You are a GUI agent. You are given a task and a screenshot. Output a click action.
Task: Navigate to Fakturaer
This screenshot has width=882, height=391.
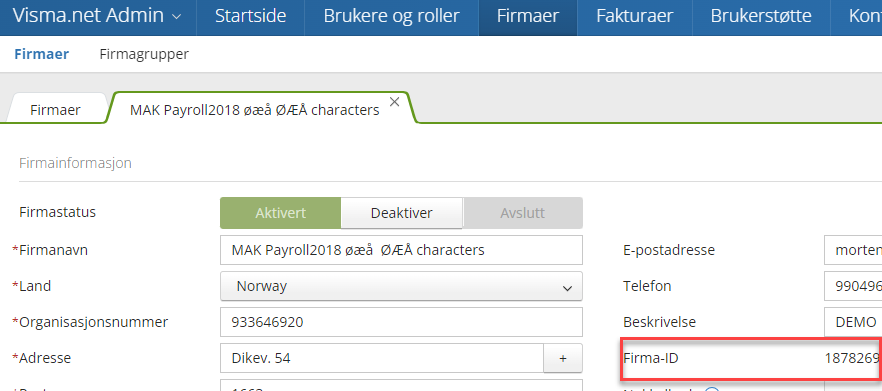tap(634, 16)
